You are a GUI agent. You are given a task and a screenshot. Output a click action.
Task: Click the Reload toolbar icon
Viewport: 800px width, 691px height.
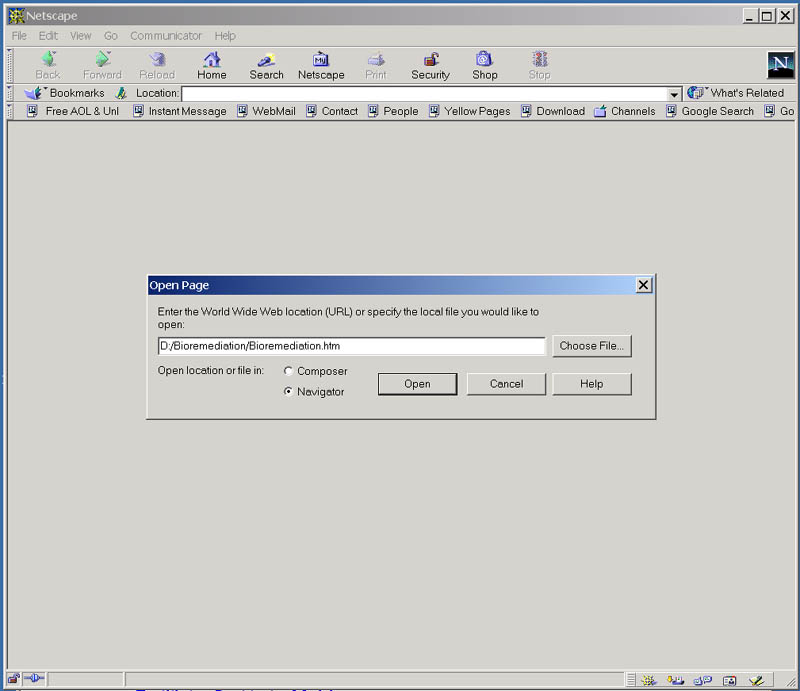point(157,59)
